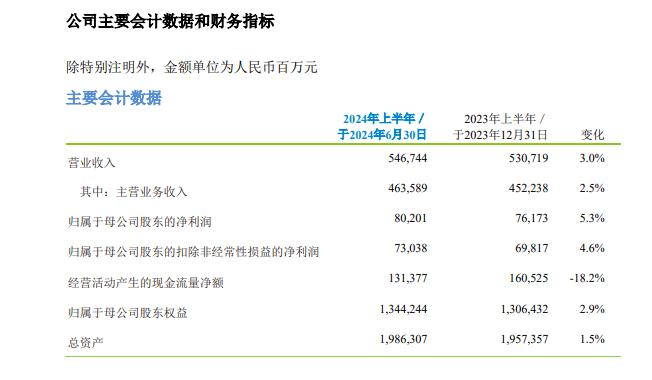Click the 变化 column header
This screenshot has width=652, height=380.
(592, 134)
